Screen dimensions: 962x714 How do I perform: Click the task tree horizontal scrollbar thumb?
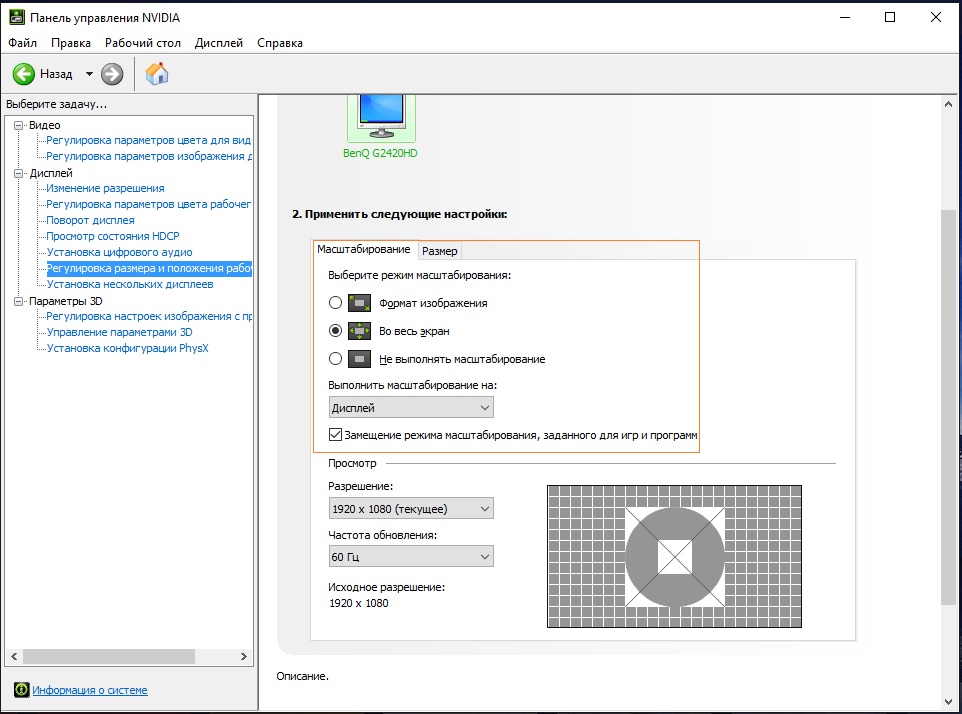pyautogui.click(x=109, y=656)
